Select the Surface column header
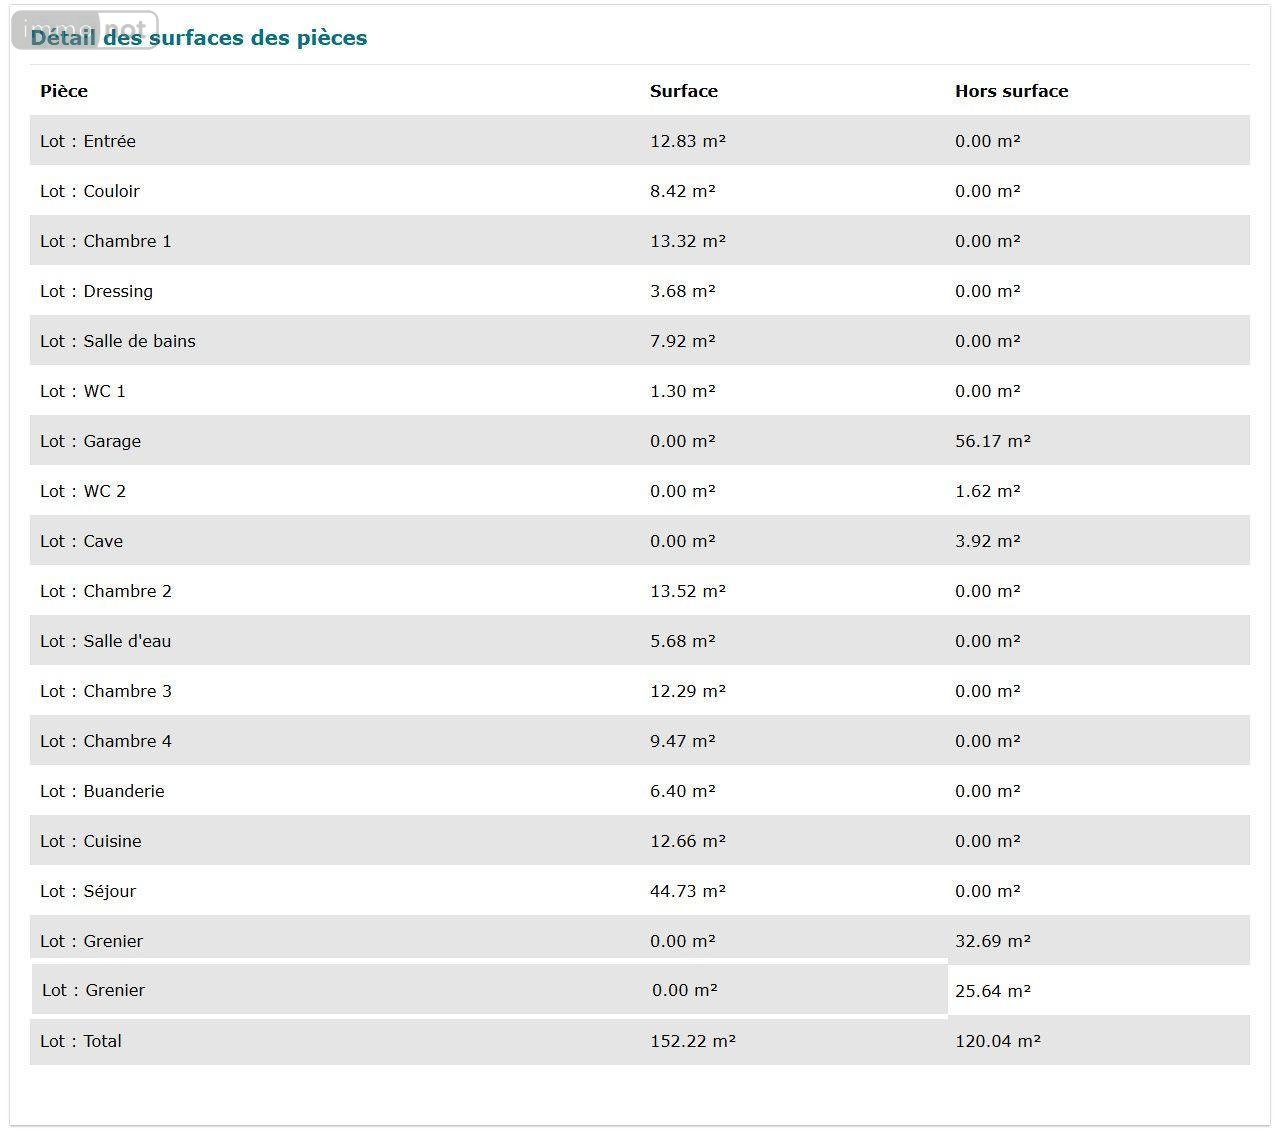Screen dimensions: 1280x1132 [683, 91]
